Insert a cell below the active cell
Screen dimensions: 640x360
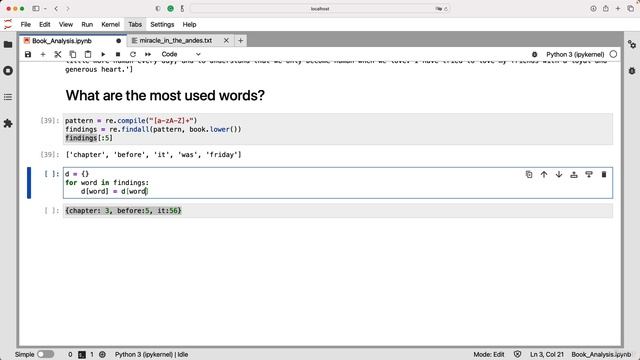(x=589, y=175)
